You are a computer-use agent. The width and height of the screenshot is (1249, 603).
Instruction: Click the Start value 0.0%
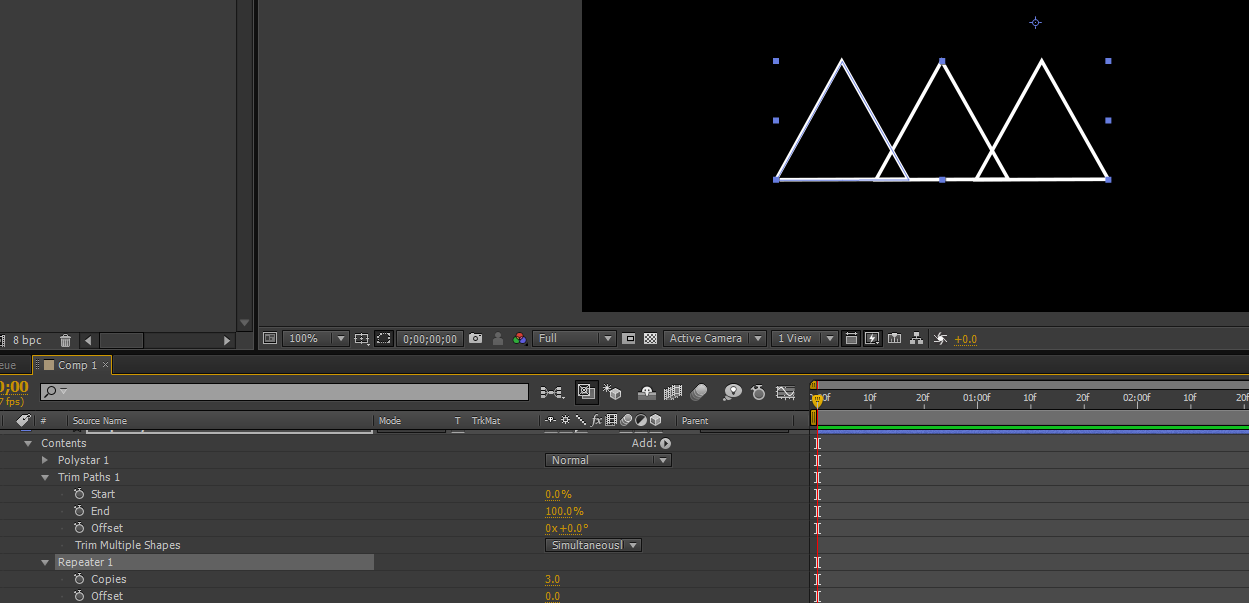(x=558, y=494)
